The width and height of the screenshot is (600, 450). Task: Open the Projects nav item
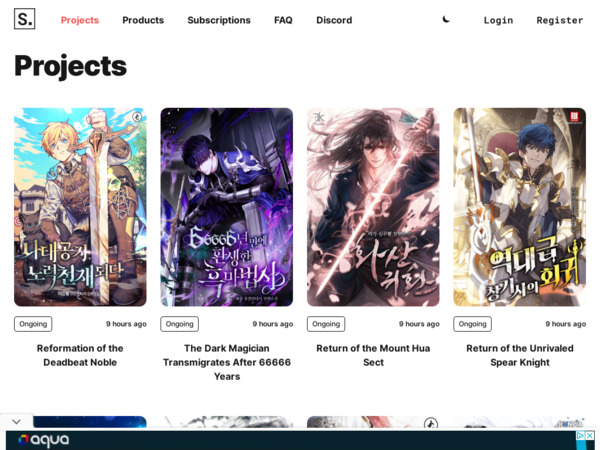pos(80,20)
